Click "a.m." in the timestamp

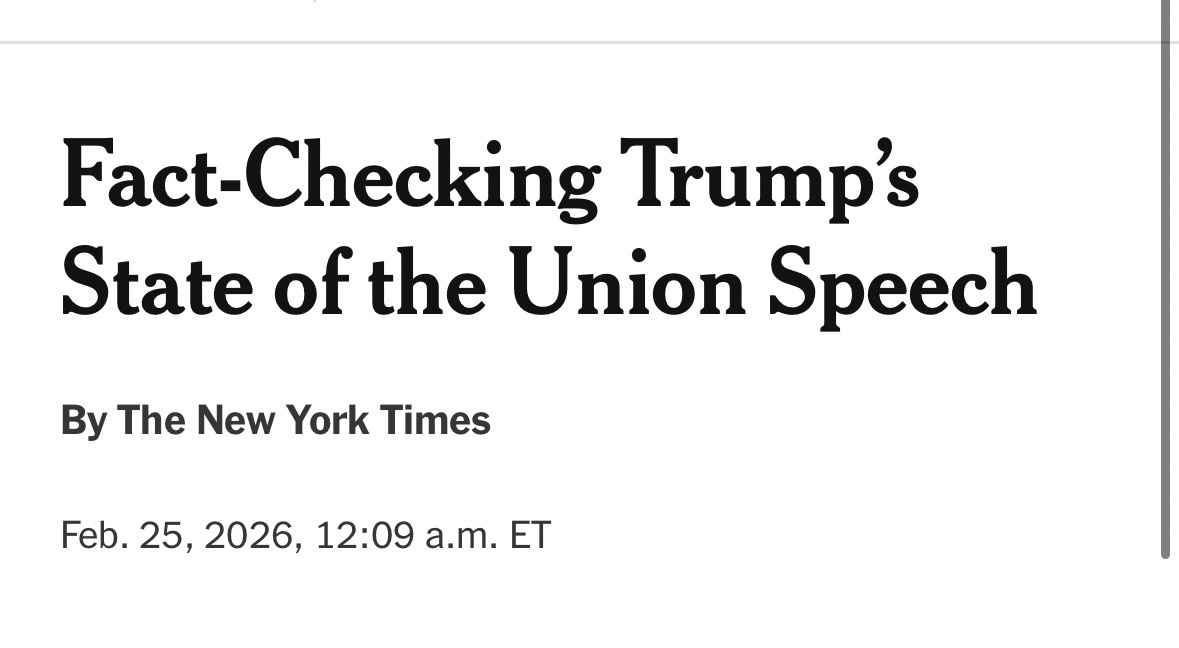point(462,535)
